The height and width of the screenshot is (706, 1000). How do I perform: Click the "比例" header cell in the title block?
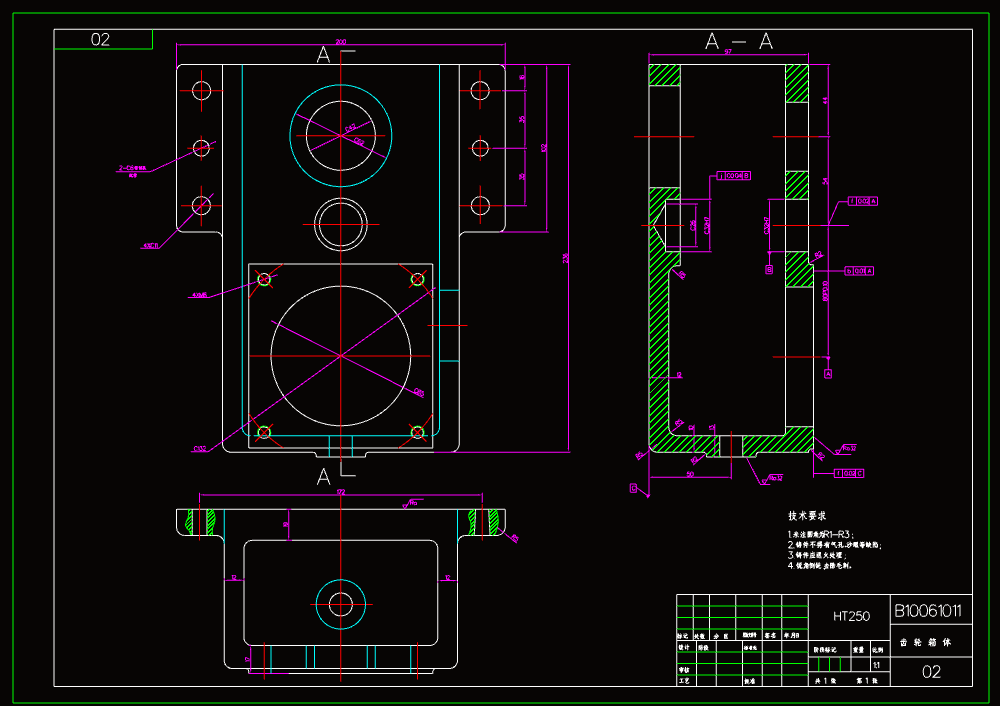coord(878,650)
